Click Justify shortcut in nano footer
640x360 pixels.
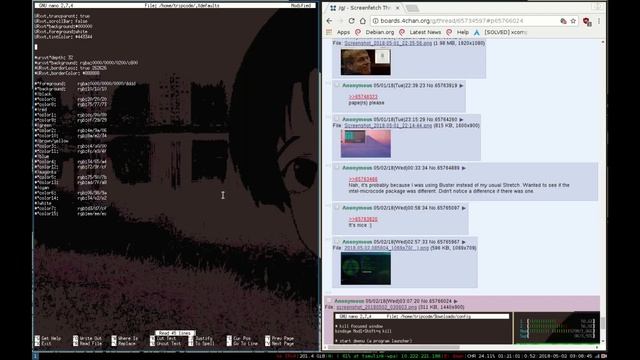click(x=200, y=338)
